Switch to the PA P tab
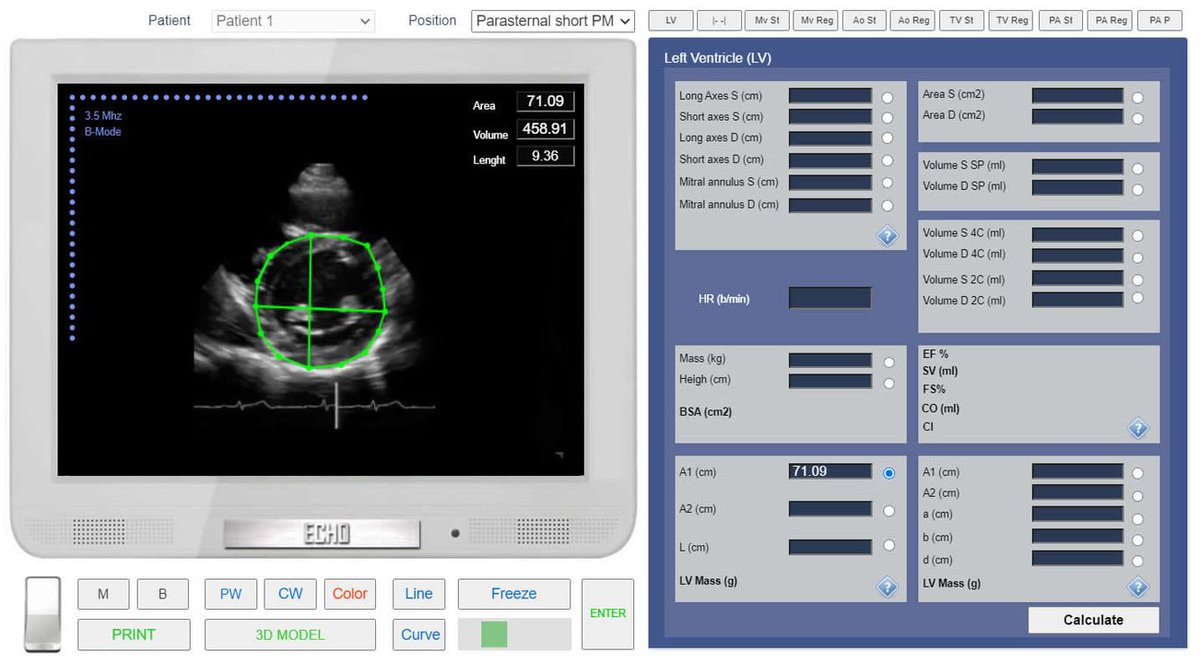 (1159, 20)
